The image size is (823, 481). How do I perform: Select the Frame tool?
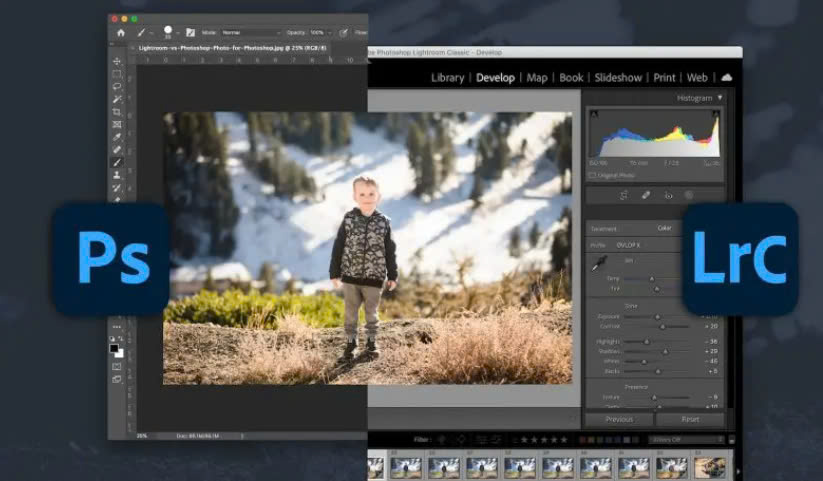tap(117, 124)
